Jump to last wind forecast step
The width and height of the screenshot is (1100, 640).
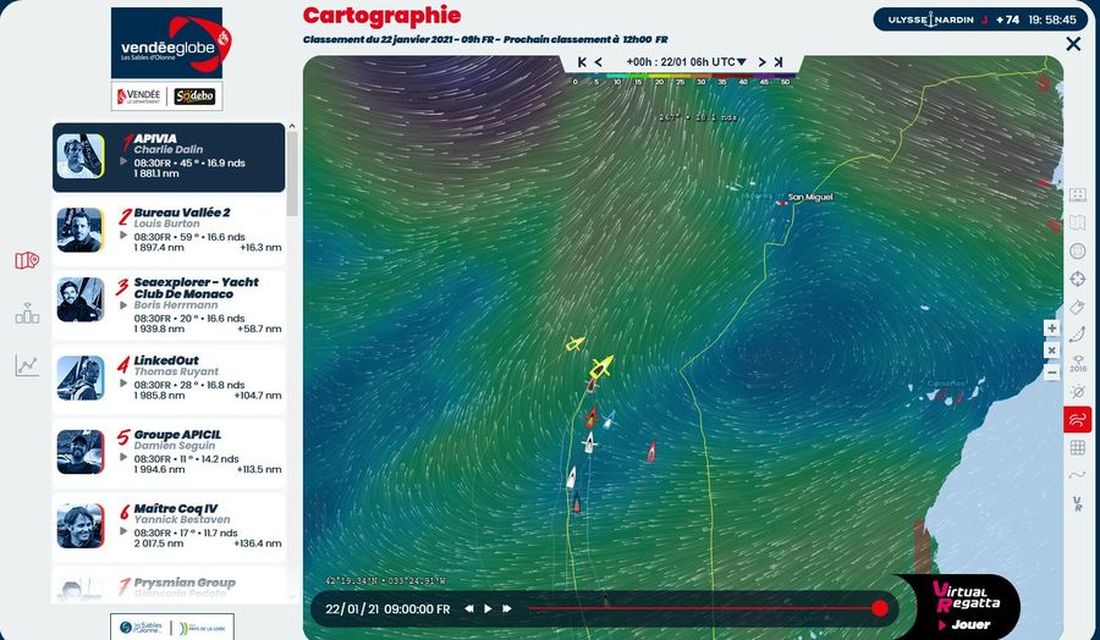tap(778, 62)
